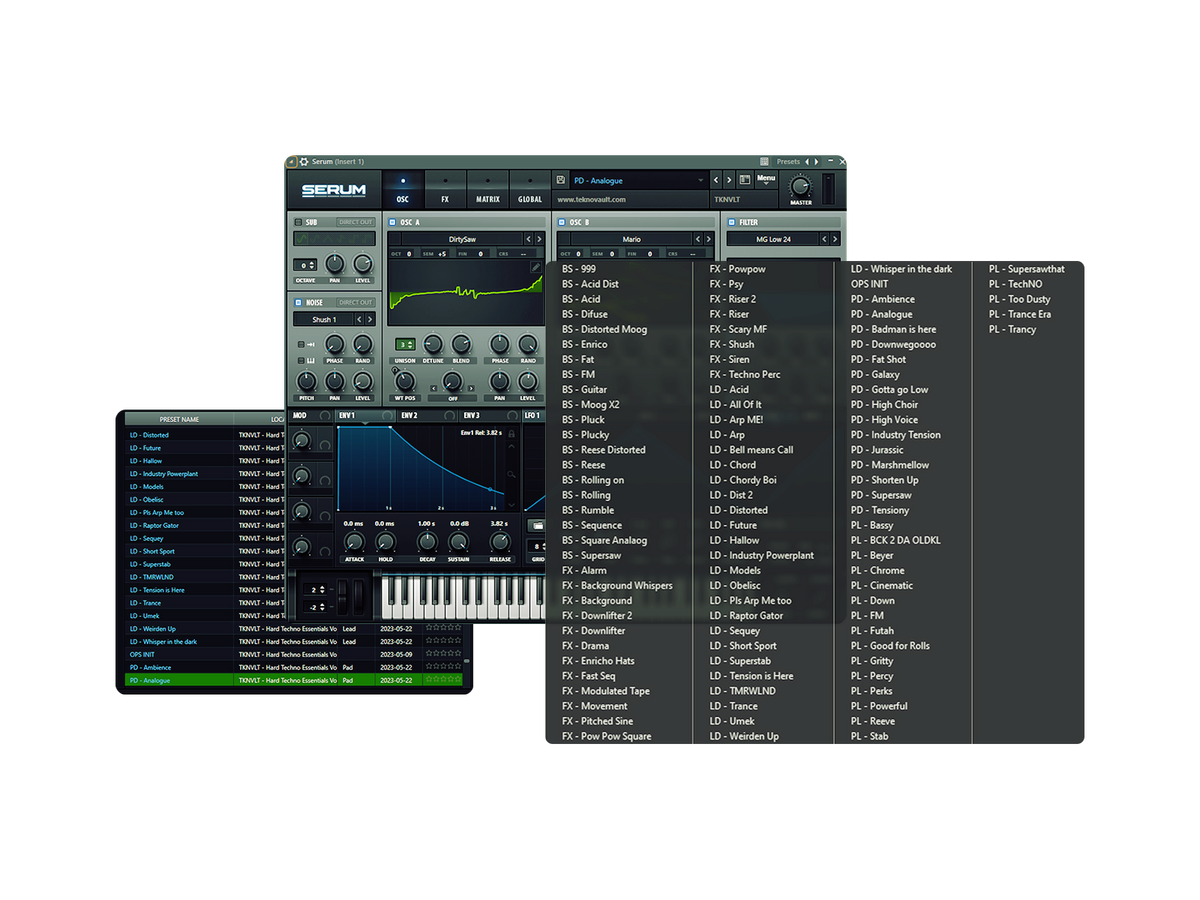Click the GRID button below the Release knob

[x=537, y=559]
